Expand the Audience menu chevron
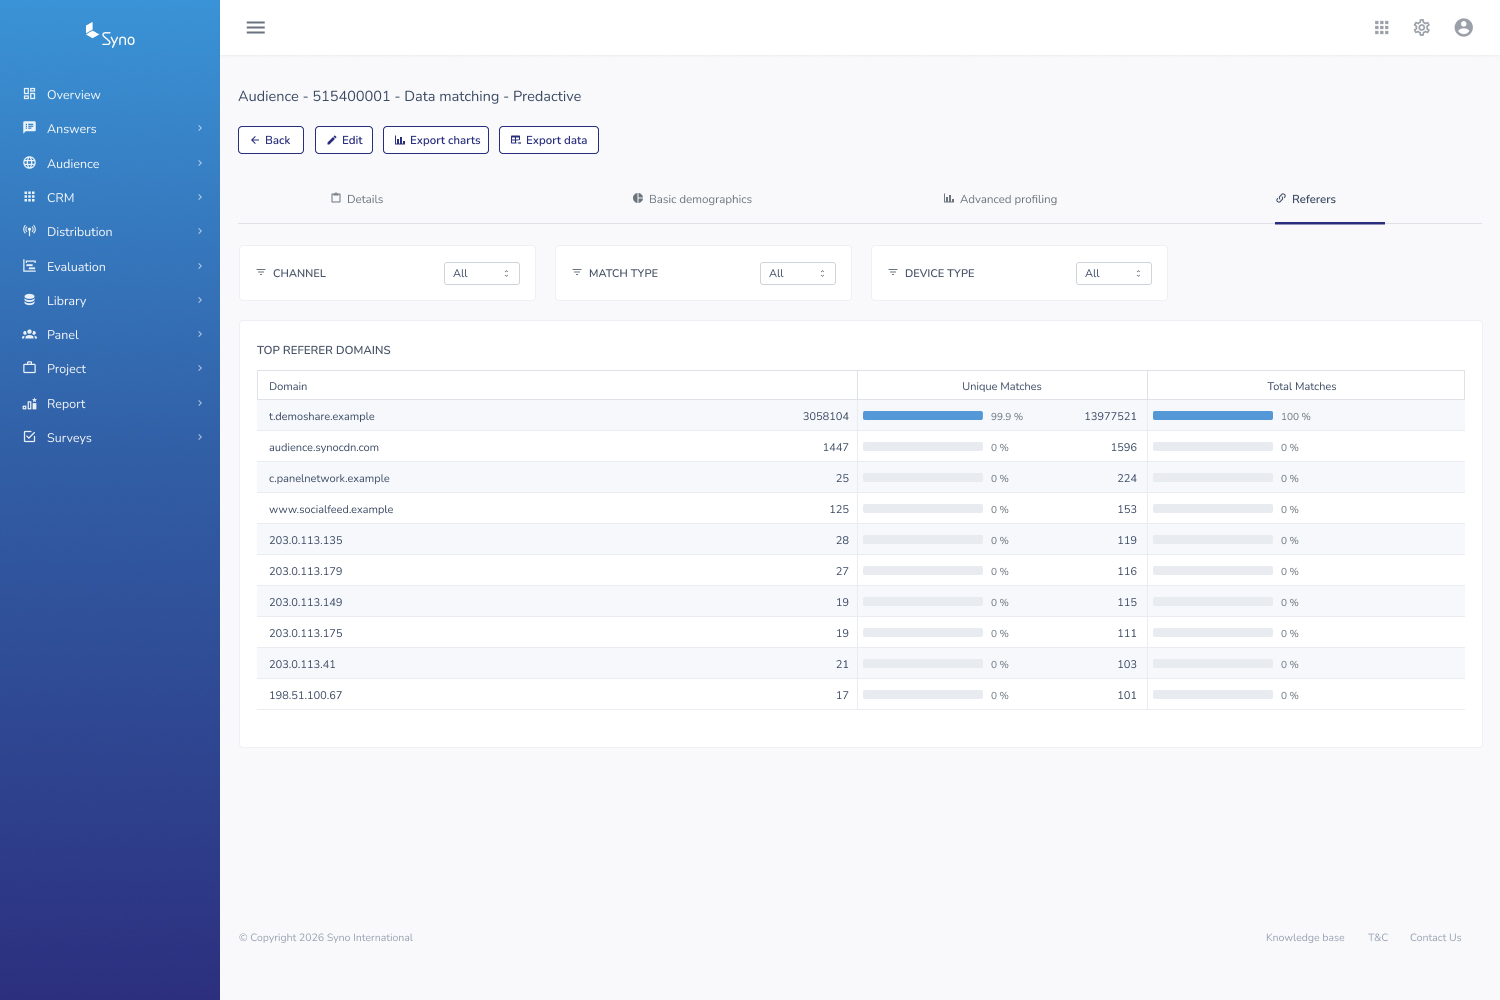The width and height of the screenshot is (1500, 1000). coord(200,163)
